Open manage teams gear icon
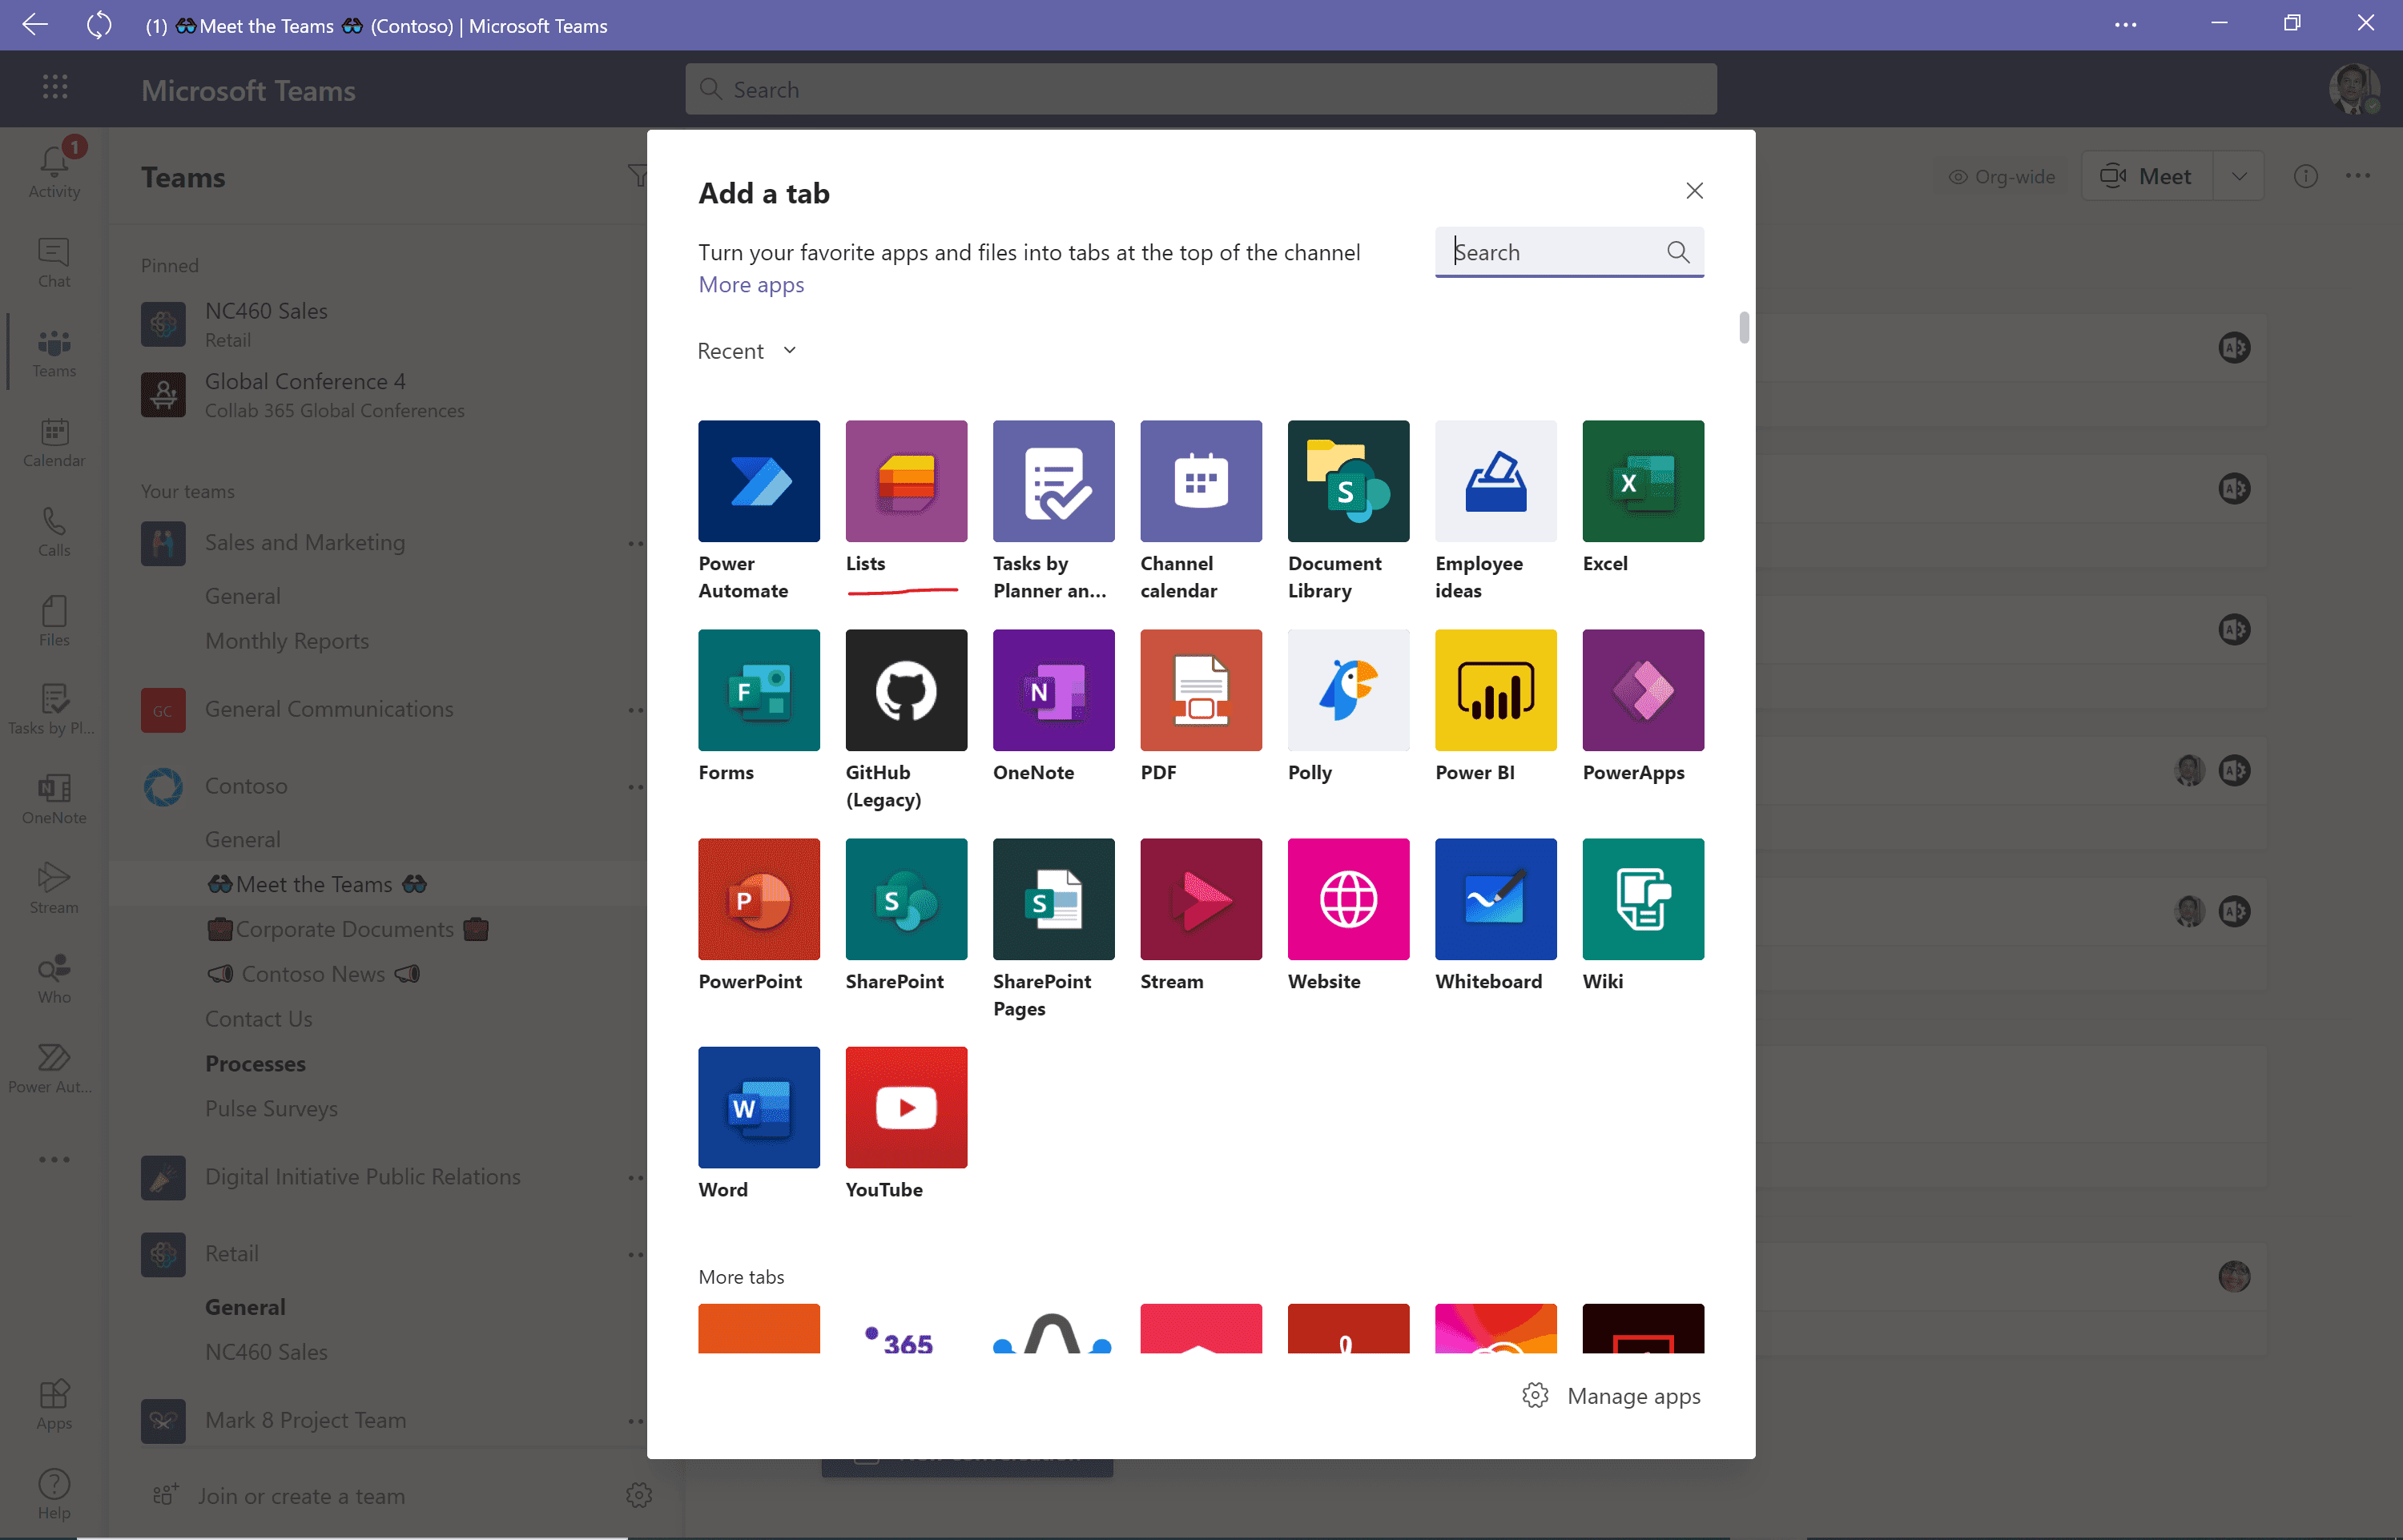The width and height of the screenshot is (2403, 1540). tap(639, 1495)
